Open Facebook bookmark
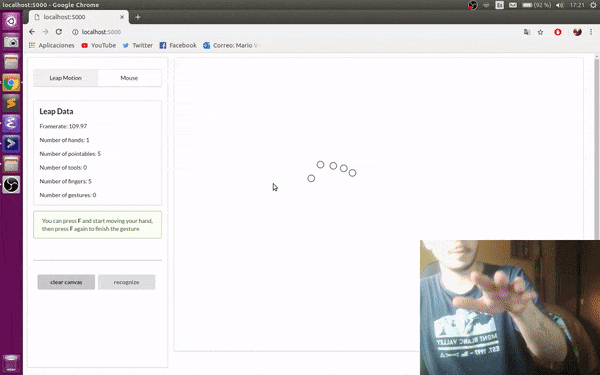This screenshot has height=375, width=600. click(178, 45)
